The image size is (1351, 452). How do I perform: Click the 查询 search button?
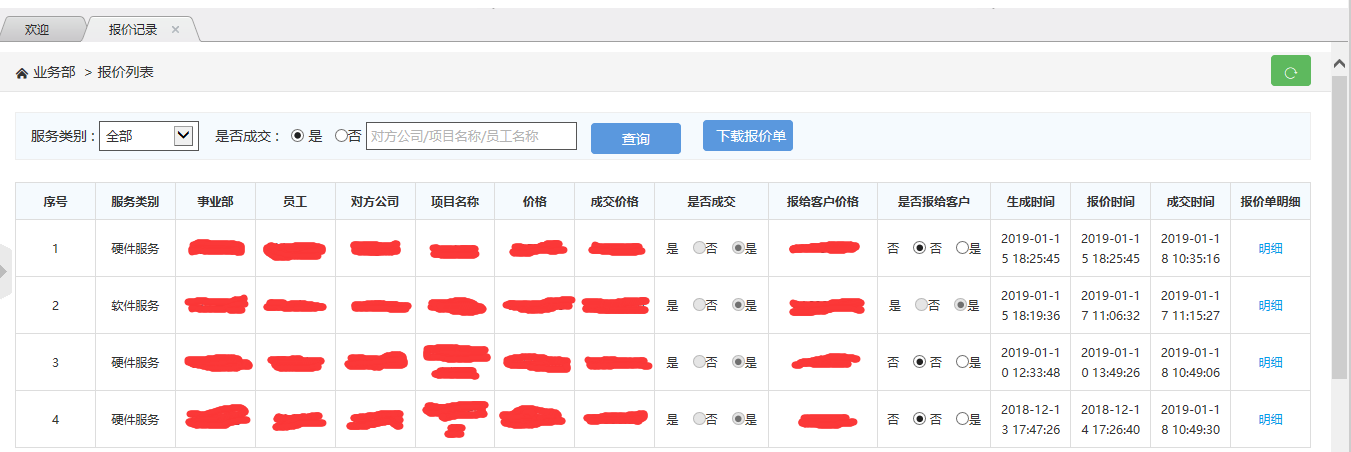click(635, 139)
